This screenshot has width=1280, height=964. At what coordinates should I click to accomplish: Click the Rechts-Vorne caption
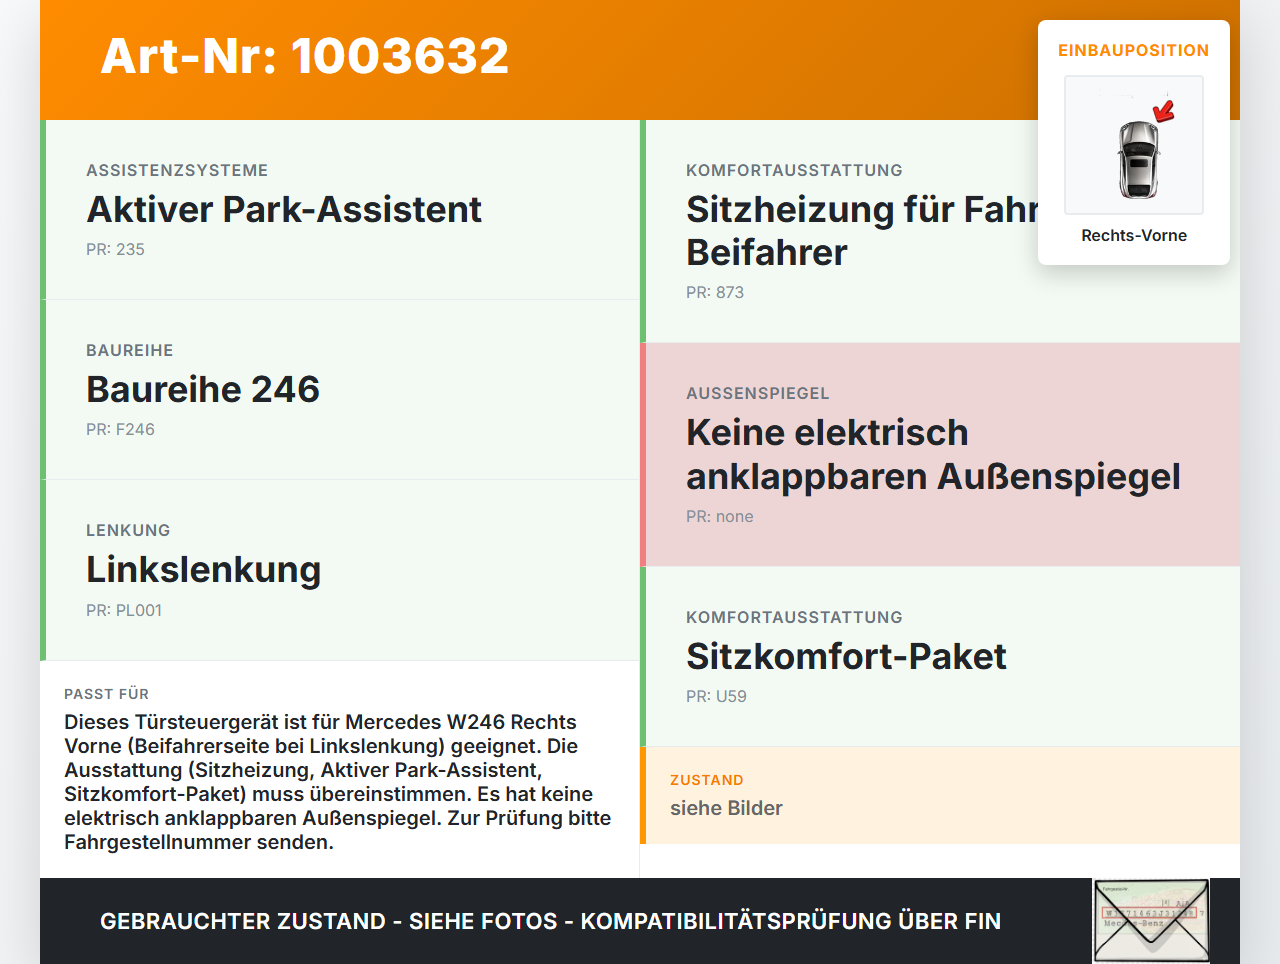1134,235
